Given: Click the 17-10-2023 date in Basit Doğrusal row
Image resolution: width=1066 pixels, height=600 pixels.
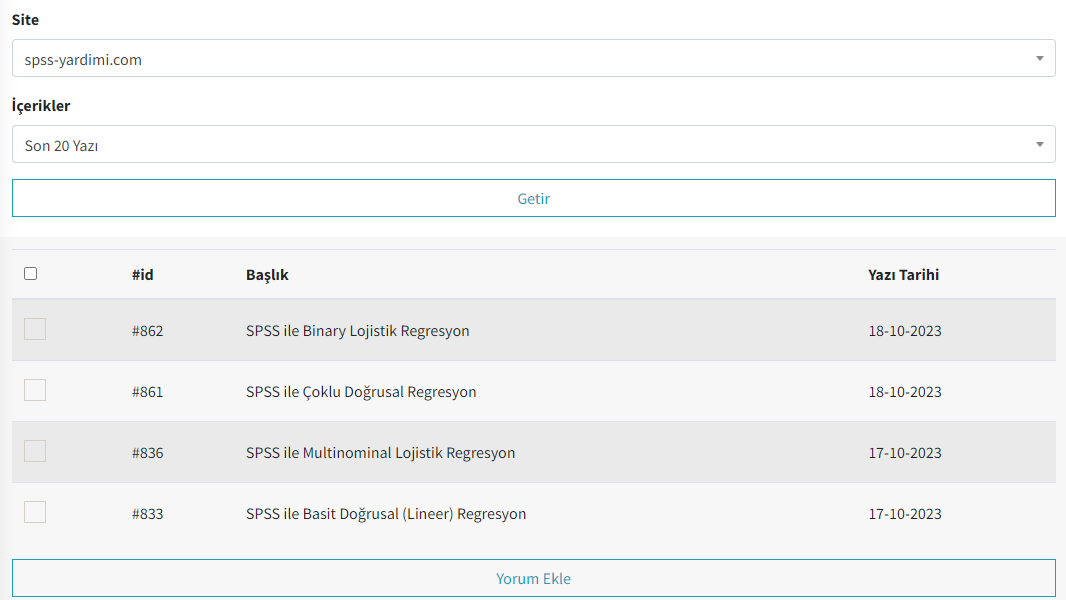Looking at the screenshot, I should tap(905, 514).
